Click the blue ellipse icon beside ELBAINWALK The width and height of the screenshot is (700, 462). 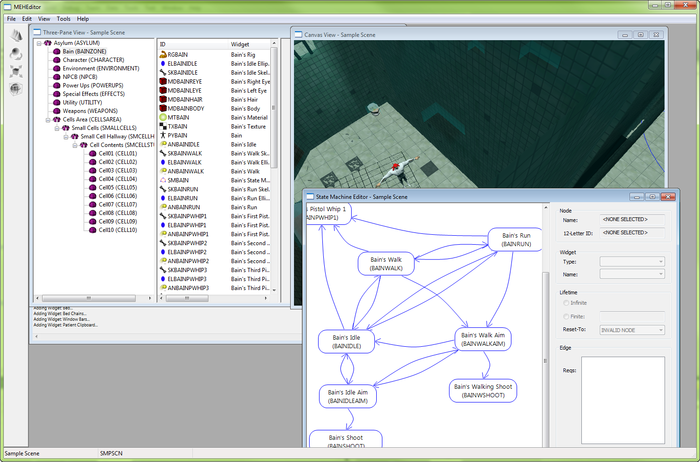pyautogui.click(x=163, y=162)
